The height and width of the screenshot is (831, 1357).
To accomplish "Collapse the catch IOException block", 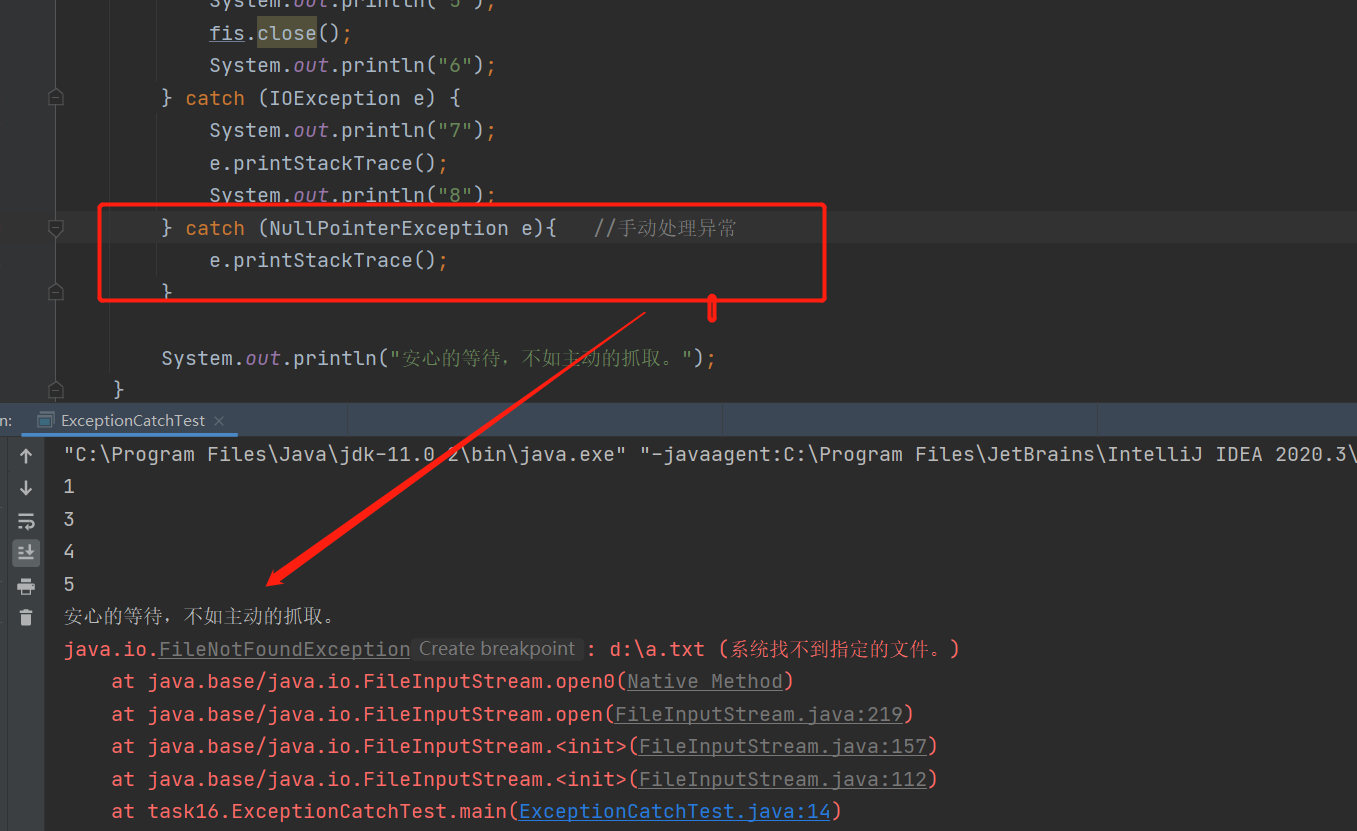I will [x=56, y=98].
